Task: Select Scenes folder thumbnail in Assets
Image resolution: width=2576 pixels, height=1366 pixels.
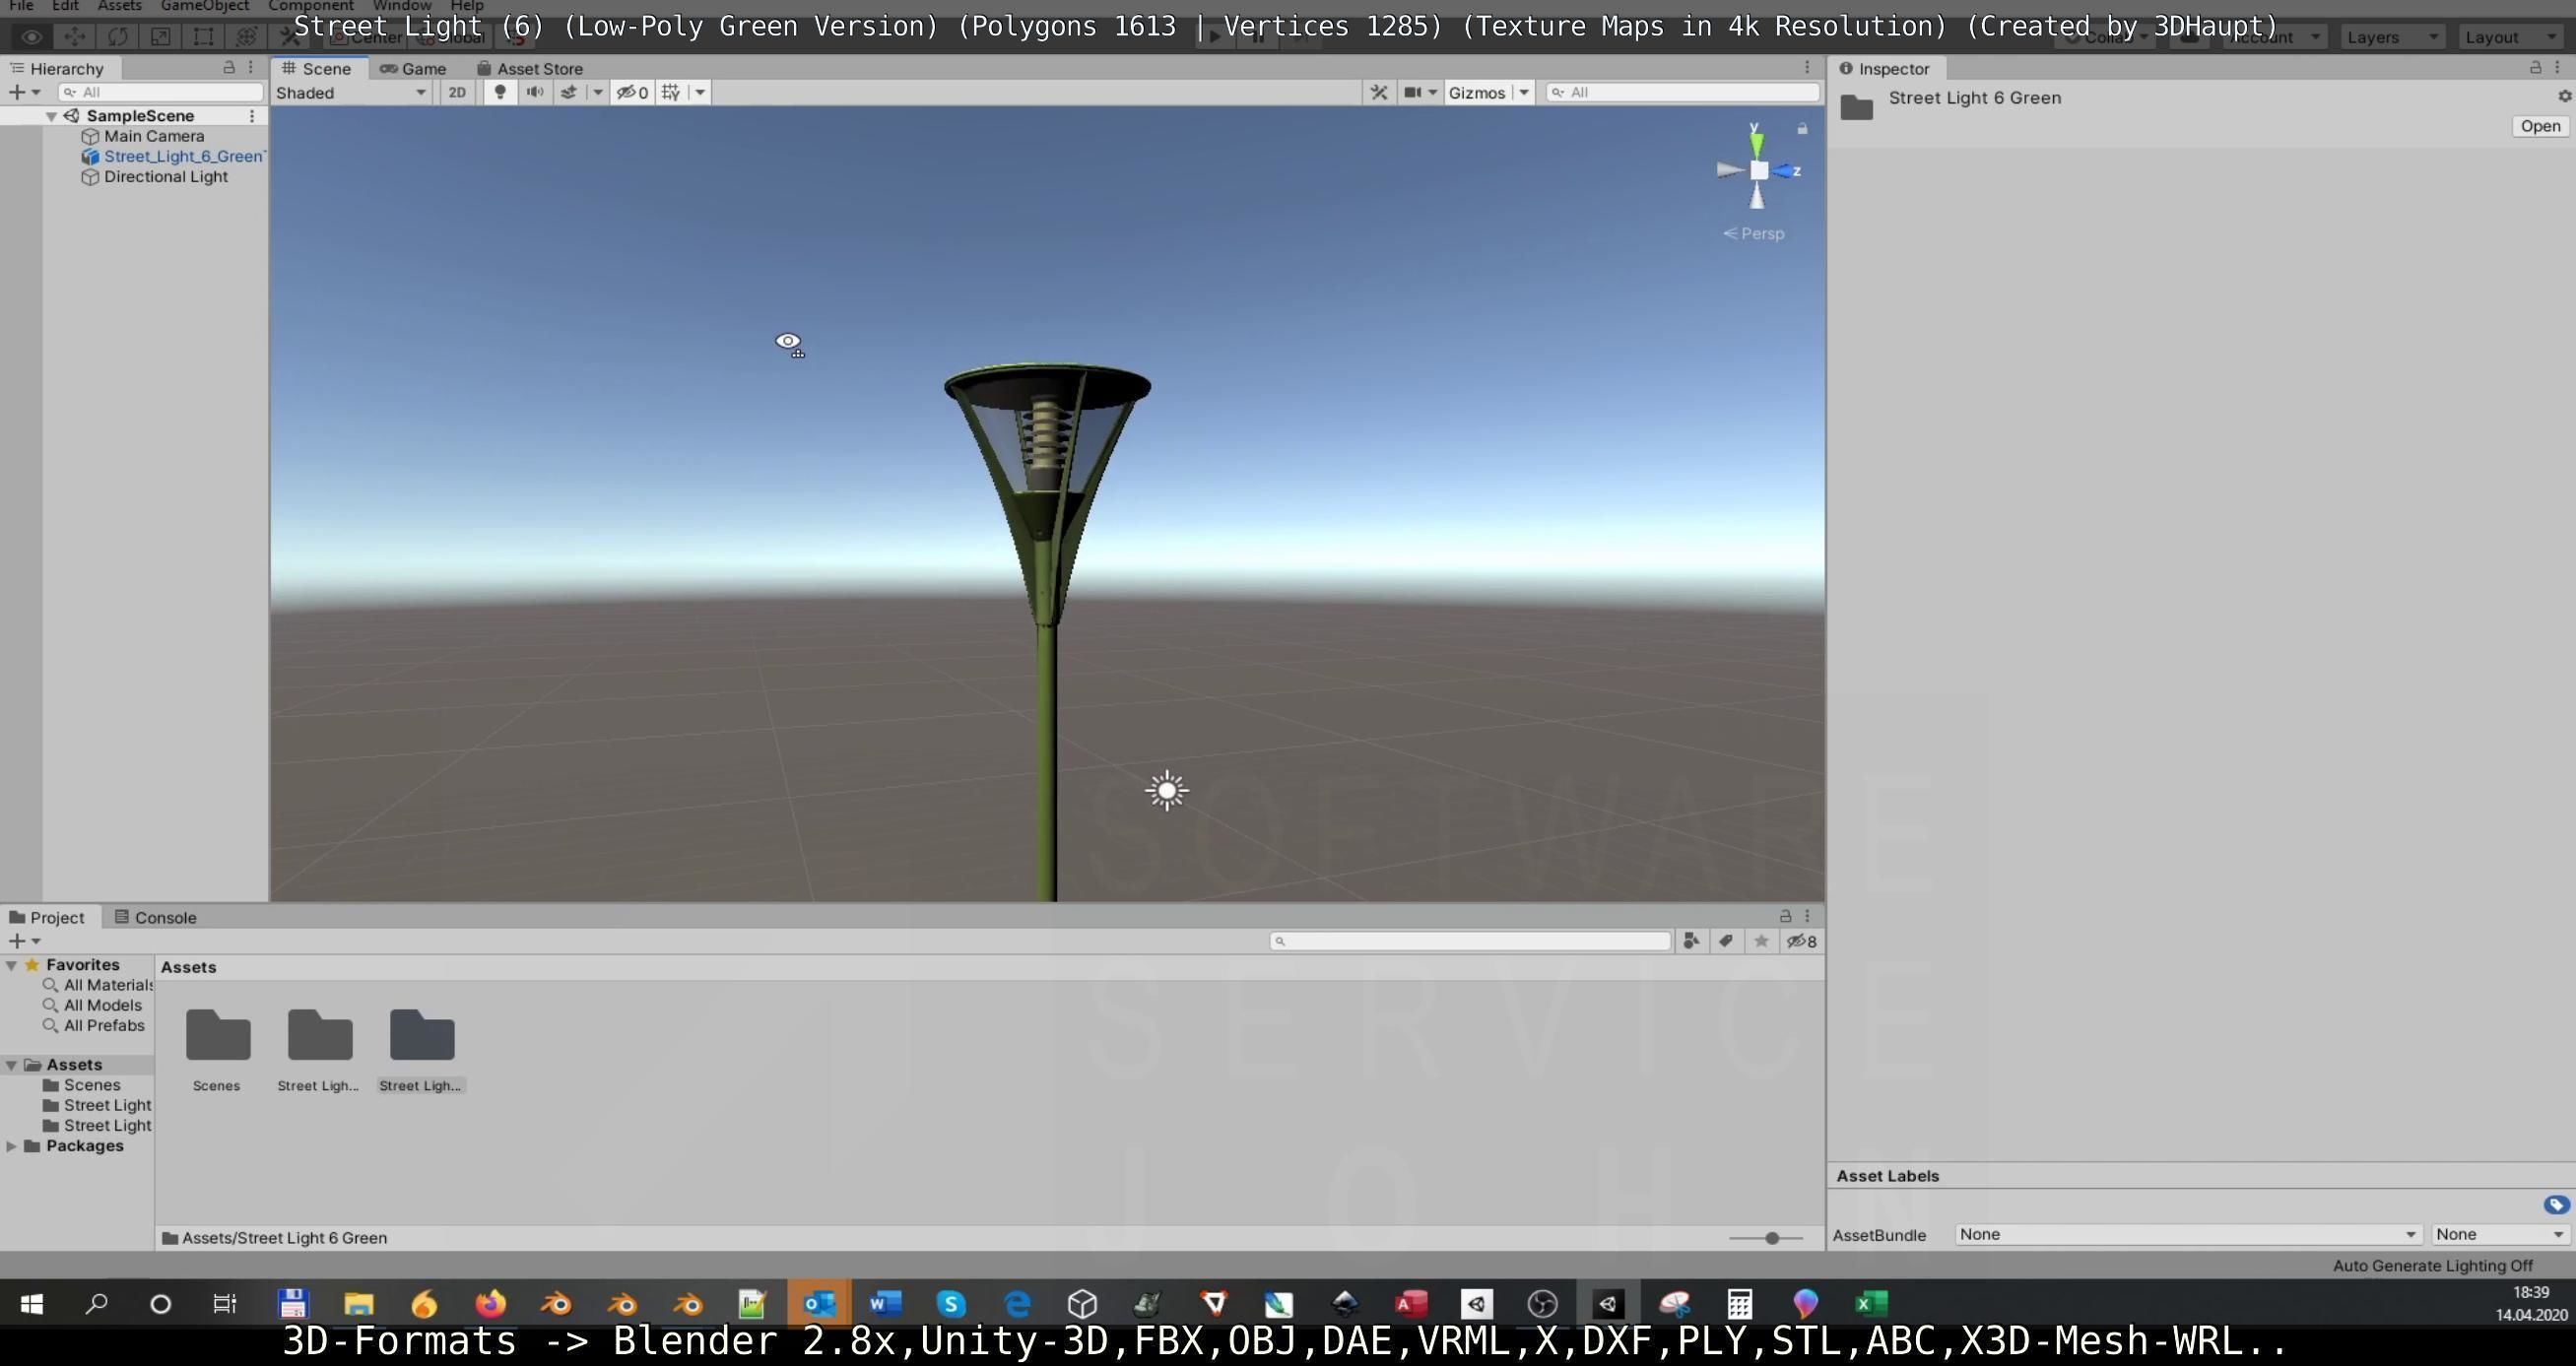Action: pos(217,1035)
